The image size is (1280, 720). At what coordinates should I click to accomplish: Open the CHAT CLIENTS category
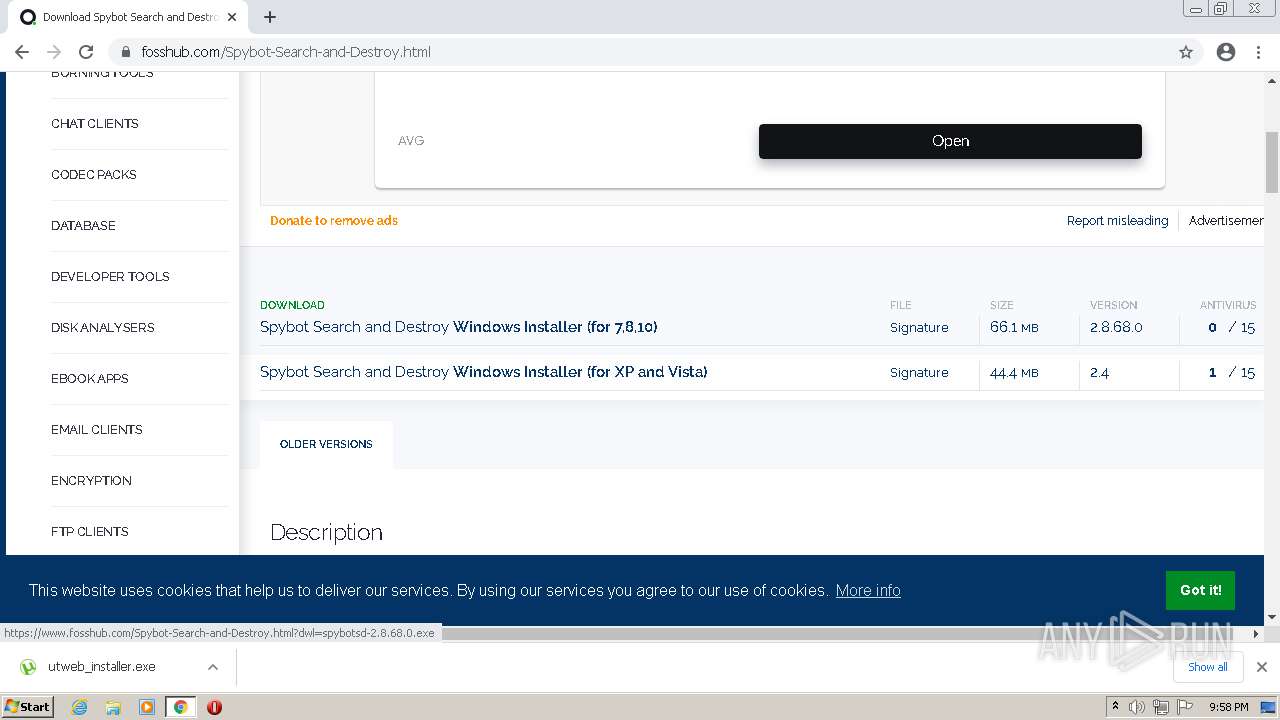click(x=95, y=124)
